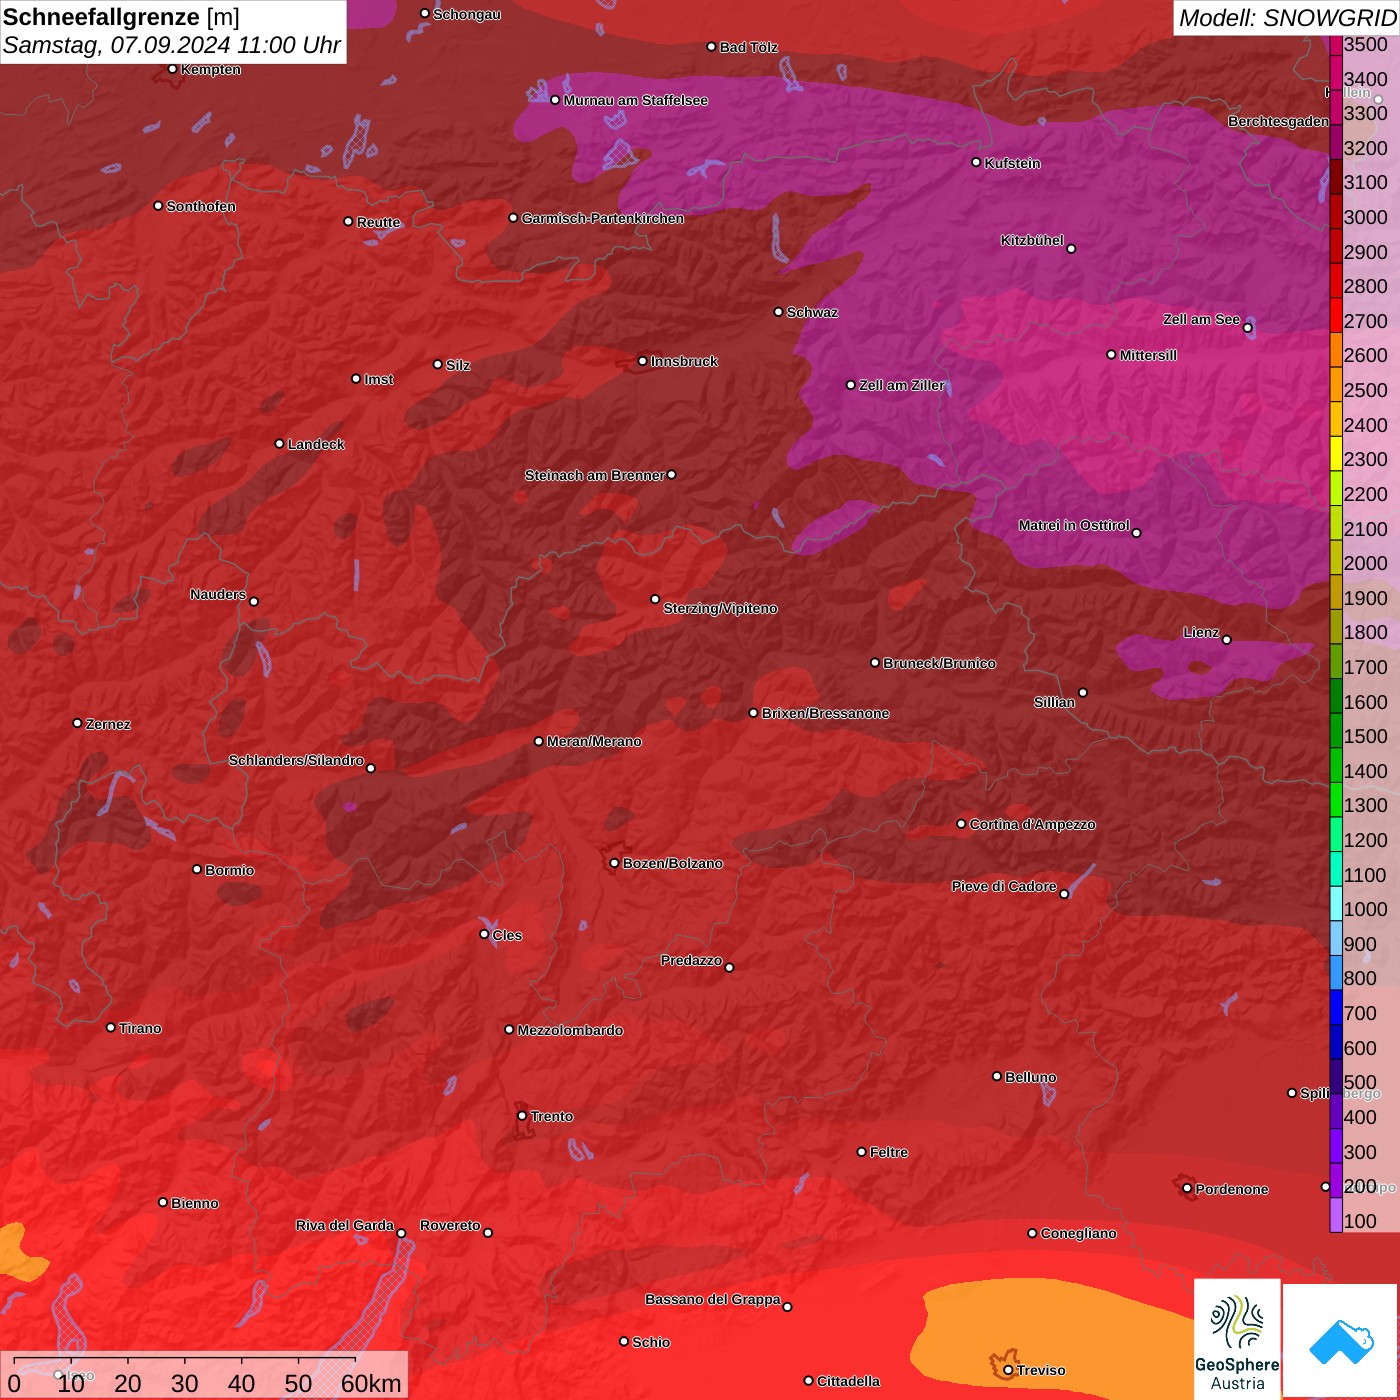Click the Bad Tölz label
The width and height of the screenshot is (1400, 1400).
(748, 47)
